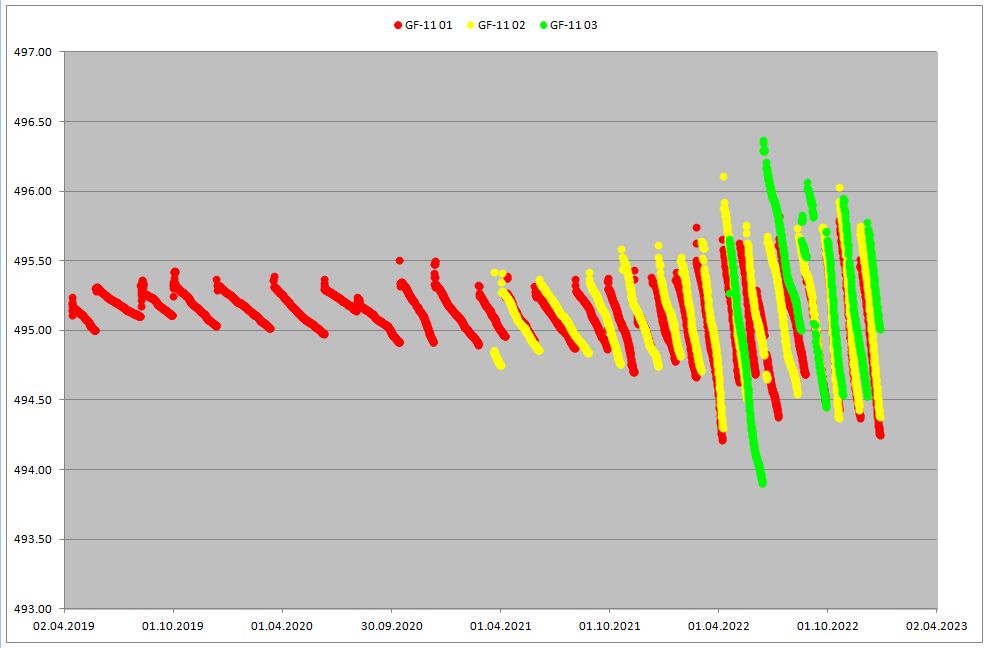
Task: Click the green GF-11 03 legend marker
Action: [x=543, y=25]
